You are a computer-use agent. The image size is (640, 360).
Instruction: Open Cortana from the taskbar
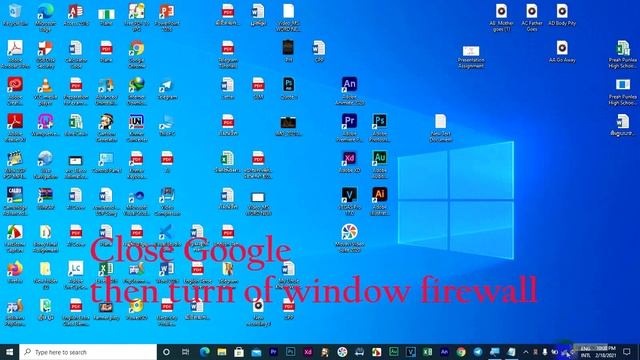click(x=166, y=352)
